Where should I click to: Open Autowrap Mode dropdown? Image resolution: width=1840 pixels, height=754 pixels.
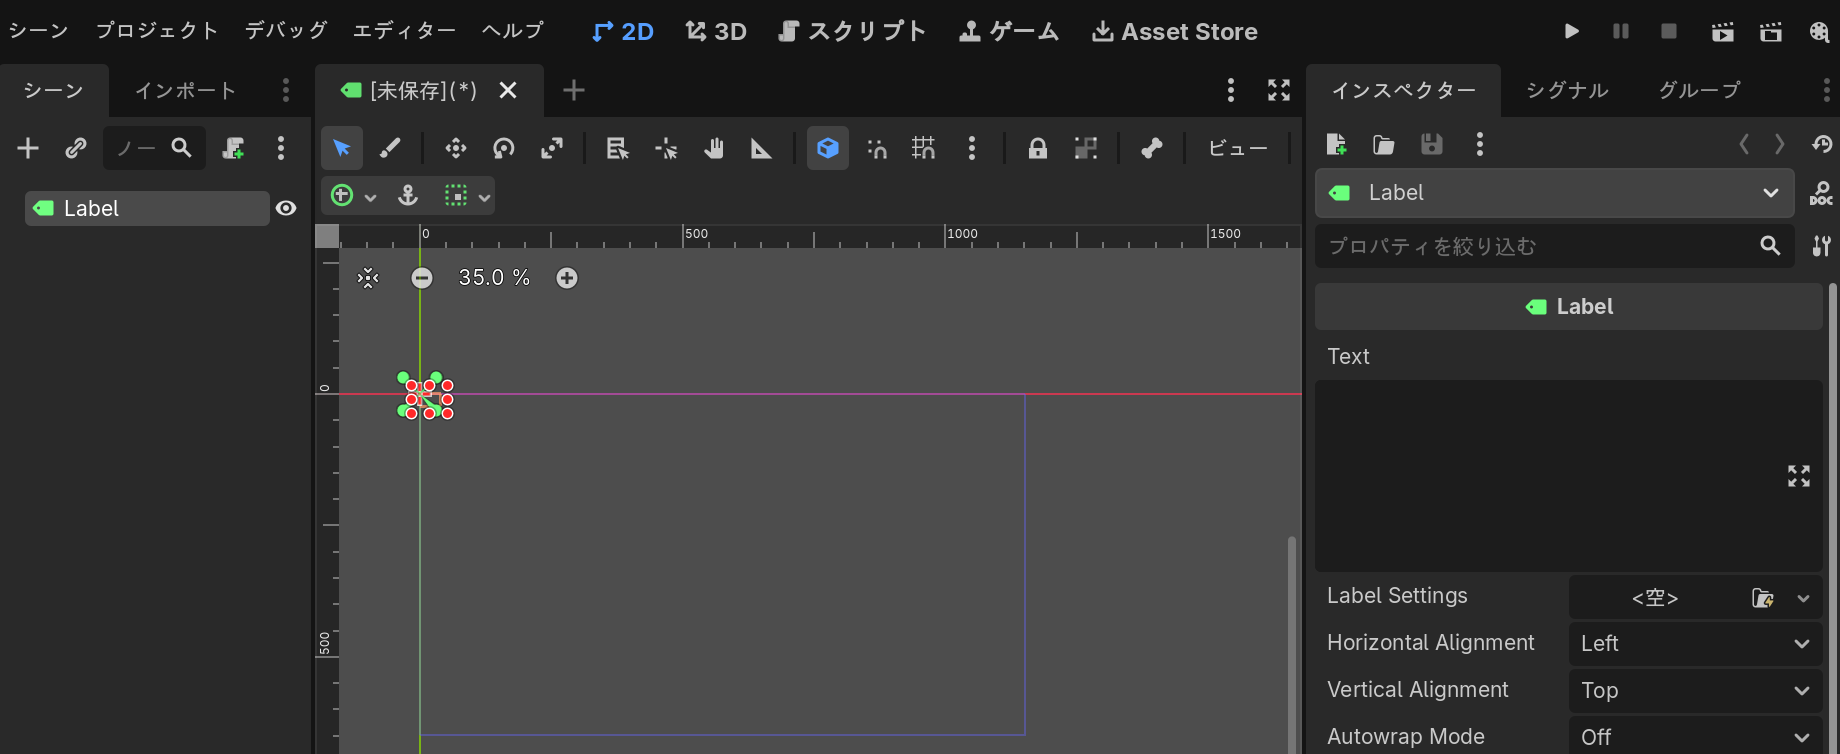coord(1695,737)
